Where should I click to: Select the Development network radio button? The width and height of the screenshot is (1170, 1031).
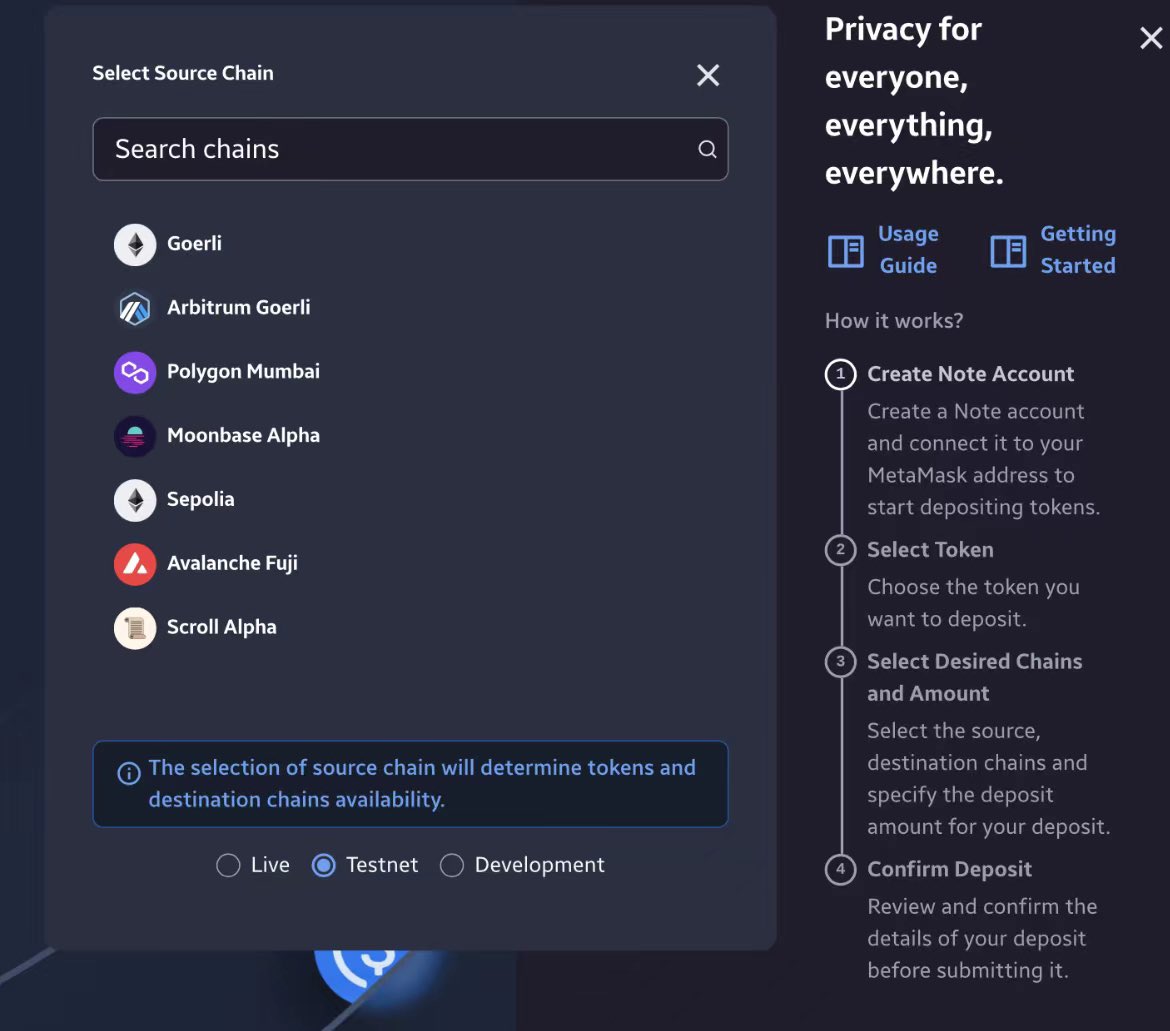451,865
